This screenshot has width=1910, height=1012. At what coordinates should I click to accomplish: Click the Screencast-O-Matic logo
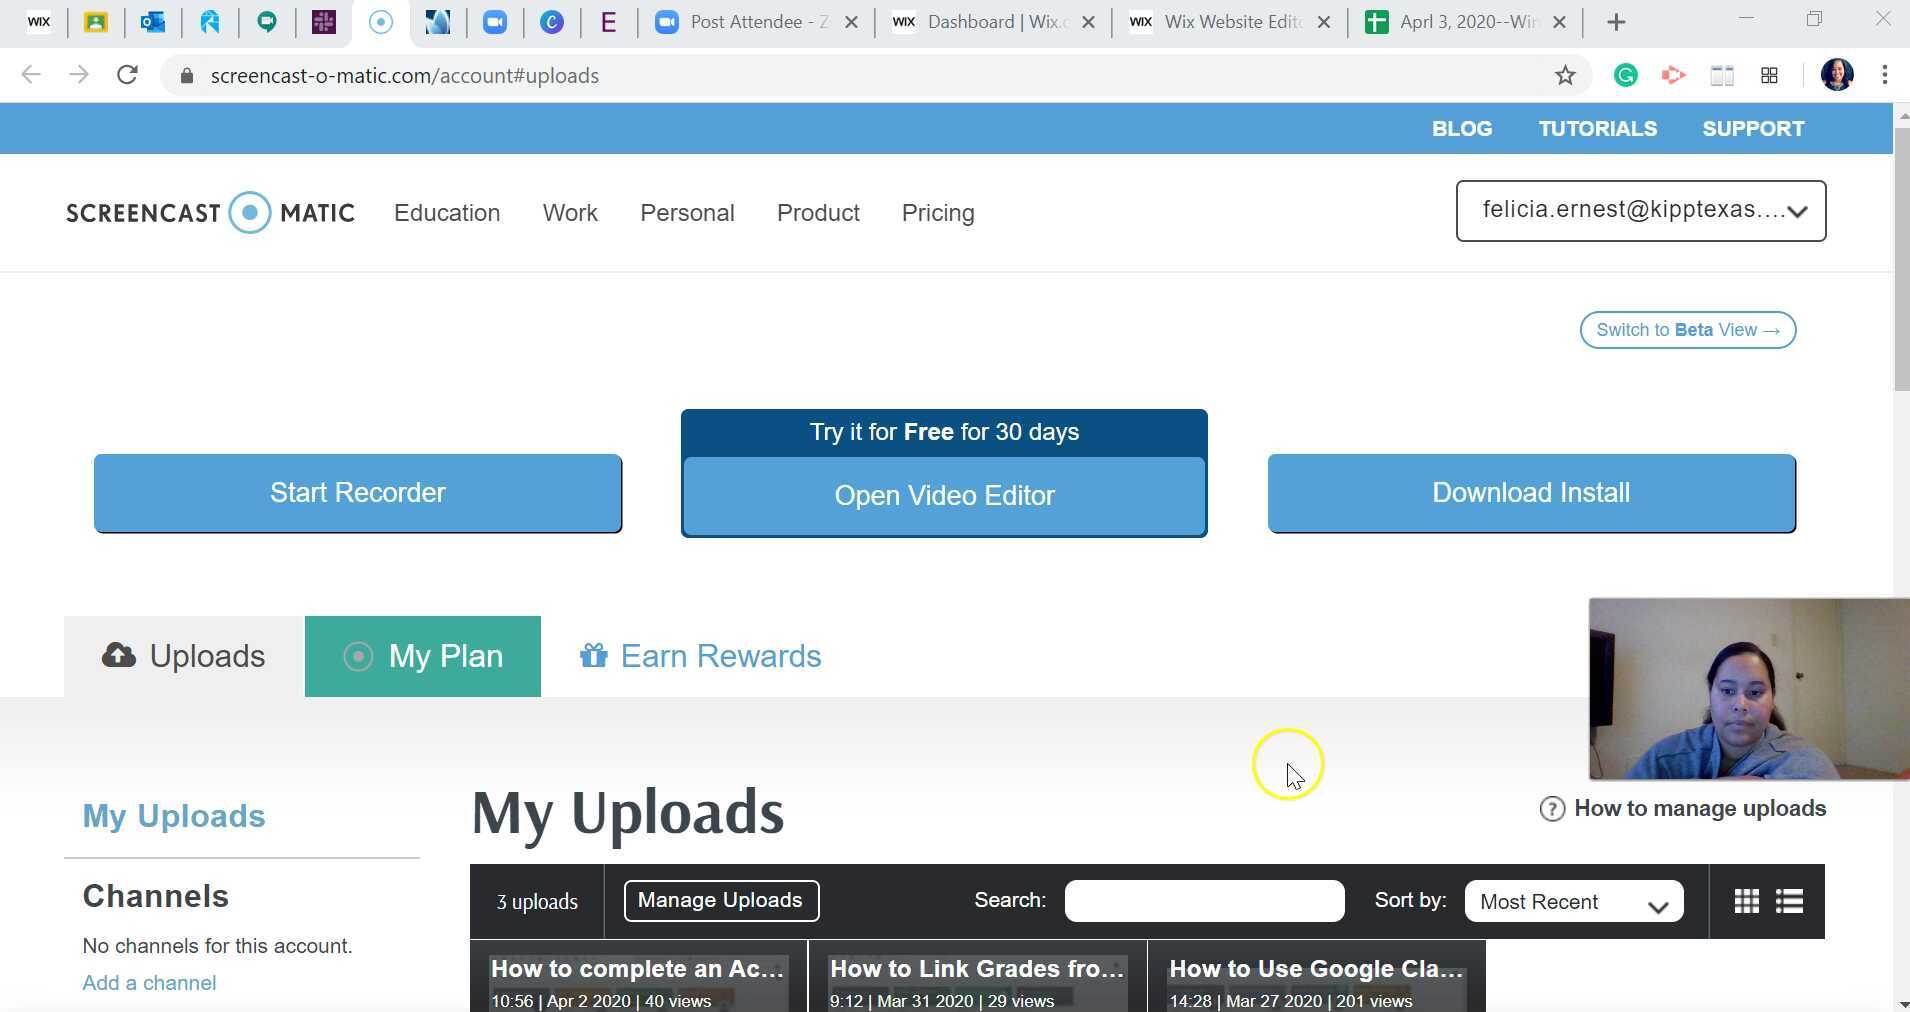tap(209, 212)
